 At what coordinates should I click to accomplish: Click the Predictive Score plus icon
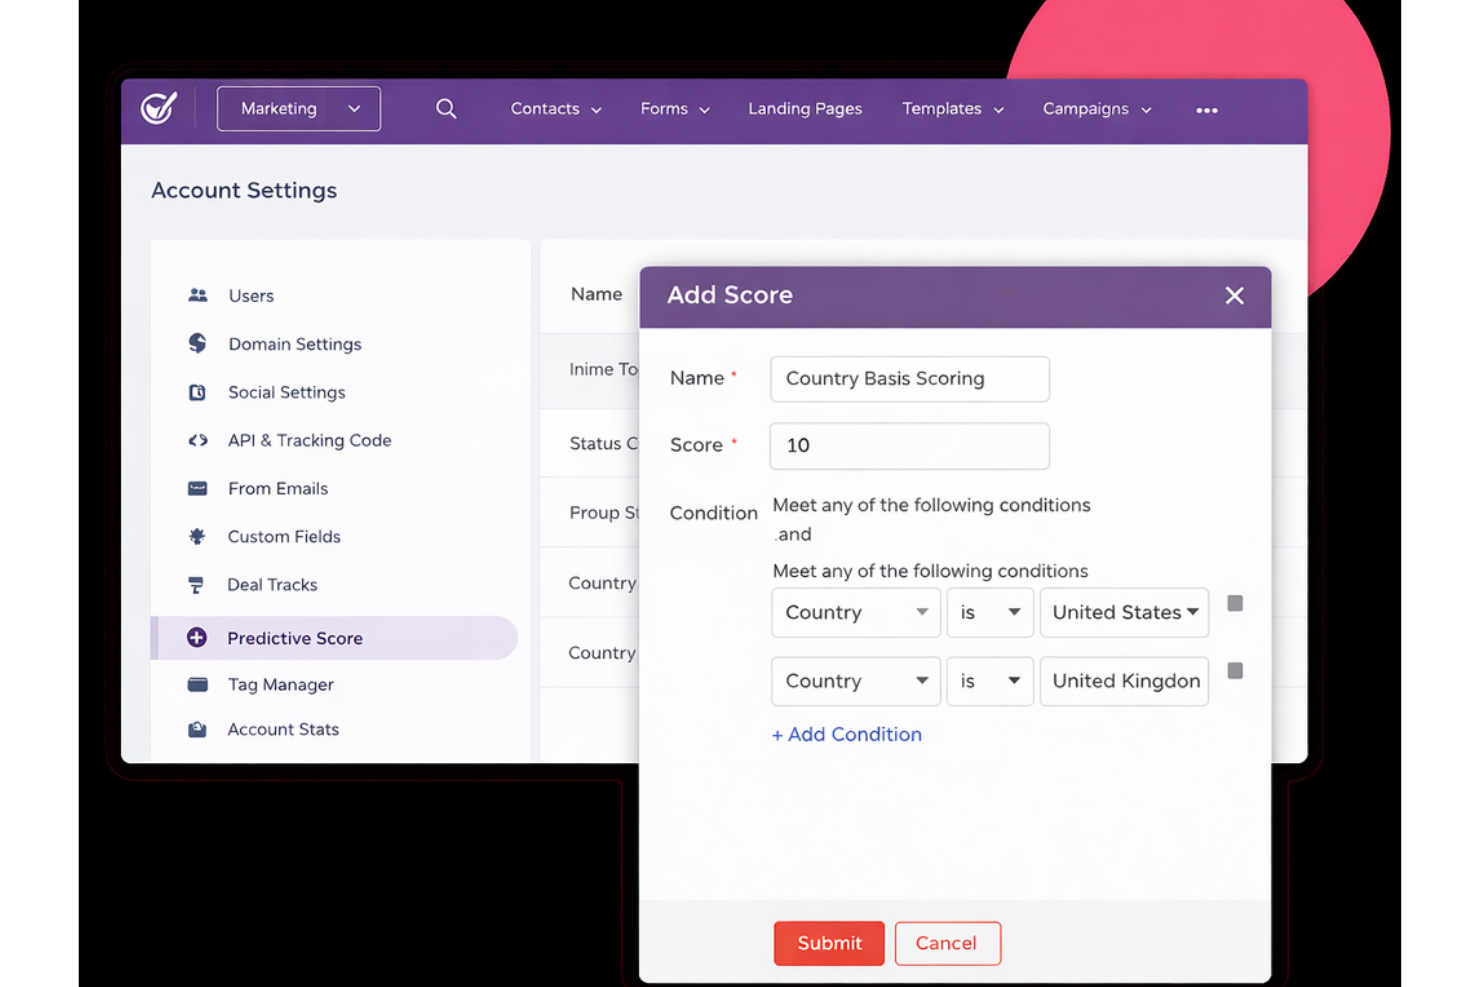click(197, 637)
